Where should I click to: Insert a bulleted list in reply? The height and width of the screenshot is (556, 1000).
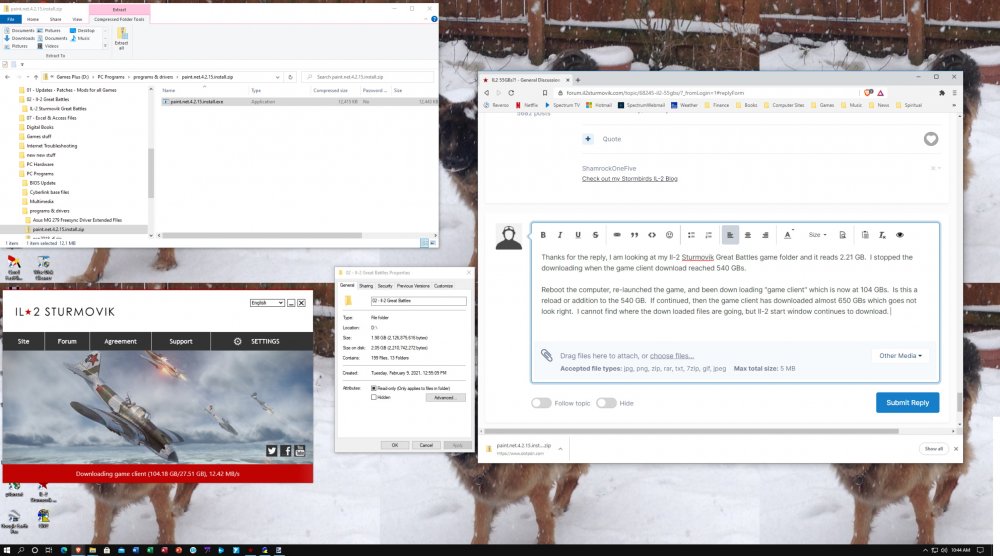692,235
